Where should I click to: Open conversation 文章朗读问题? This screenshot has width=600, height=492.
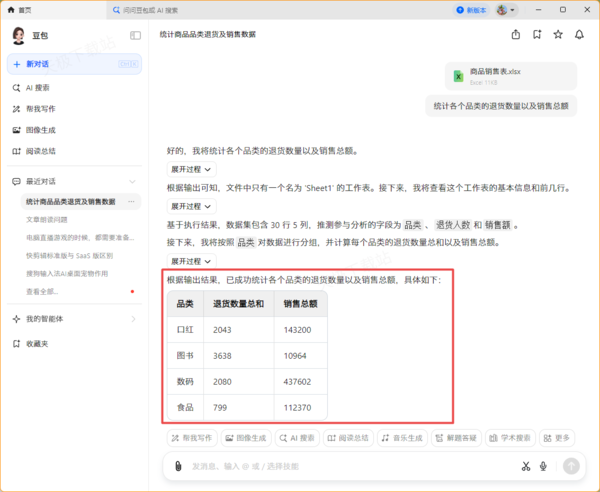click(47, 220)
